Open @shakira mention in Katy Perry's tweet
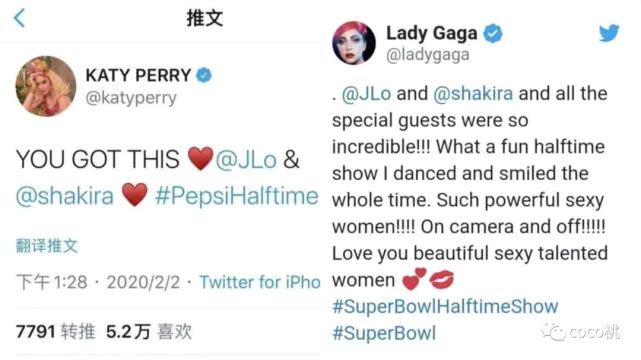 click(x=65, y=196)
